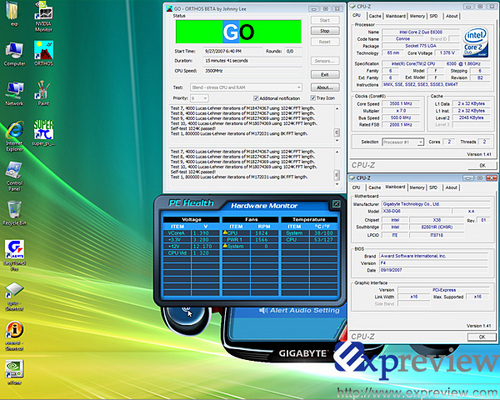Click the upper log pane scrollbar in ORTHOS
The width and height of the screenshot is (500, 400).
tap(337, 125)
